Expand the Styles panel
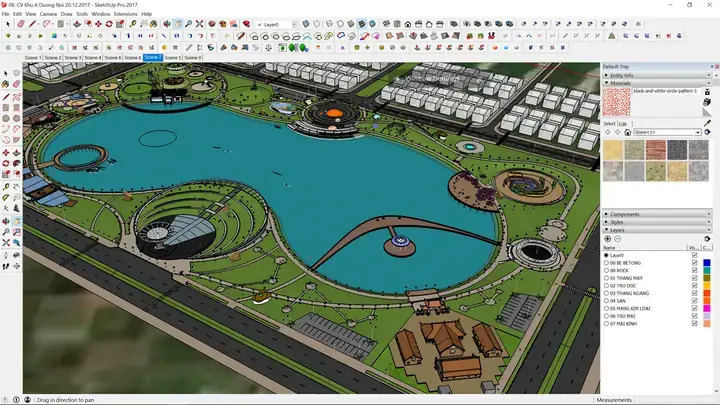Image resolution: width=720 pixels, height=405 pixels. click(x=657, y=222)
